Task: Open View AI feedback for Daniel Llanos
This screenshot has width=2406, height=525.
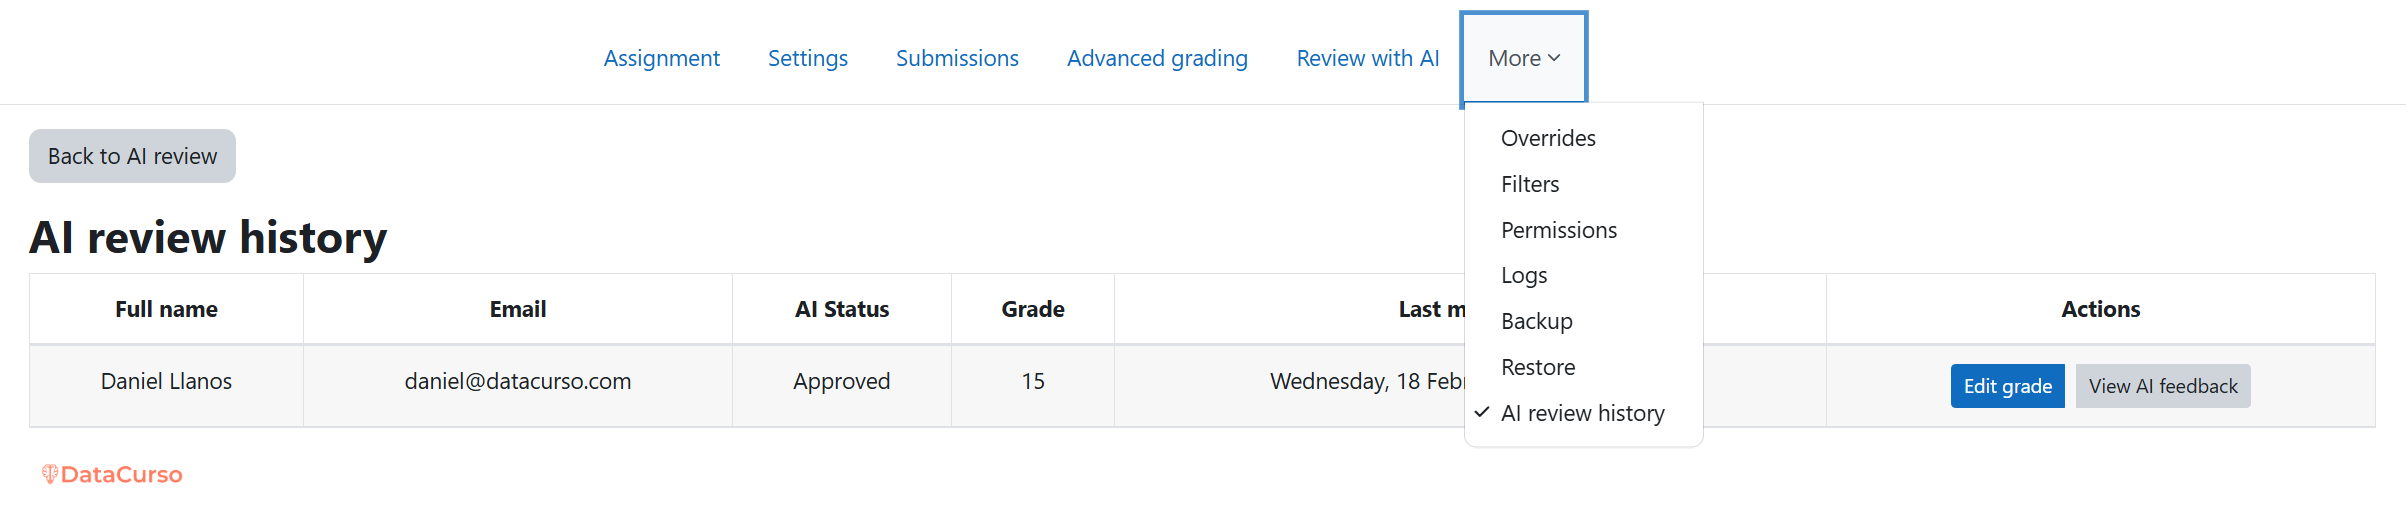Action: coord(2162,386)
